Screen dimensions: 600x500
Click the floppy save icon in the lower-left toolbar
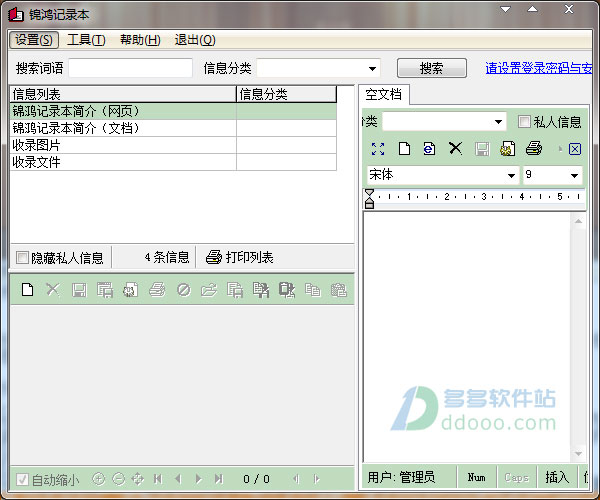(x=79, y=290)
